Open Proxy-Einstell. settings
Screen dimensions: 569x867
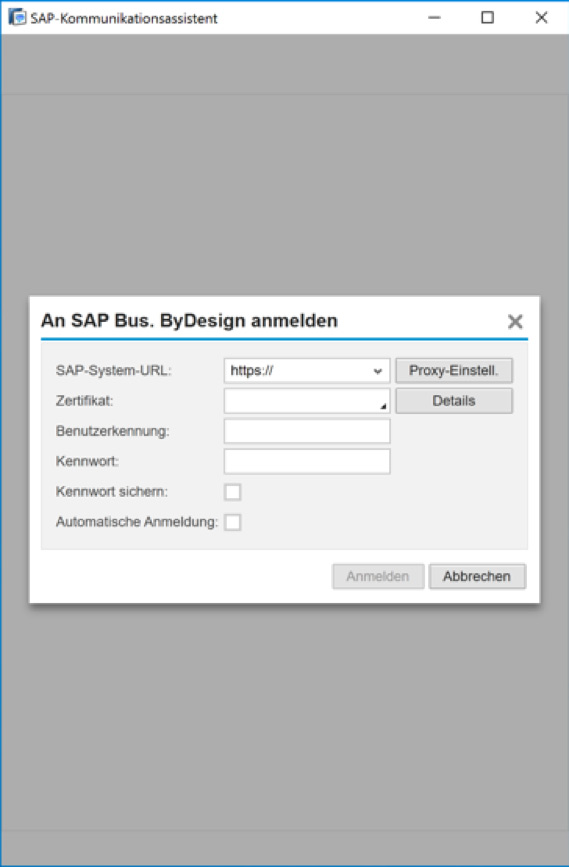point(454,370)
